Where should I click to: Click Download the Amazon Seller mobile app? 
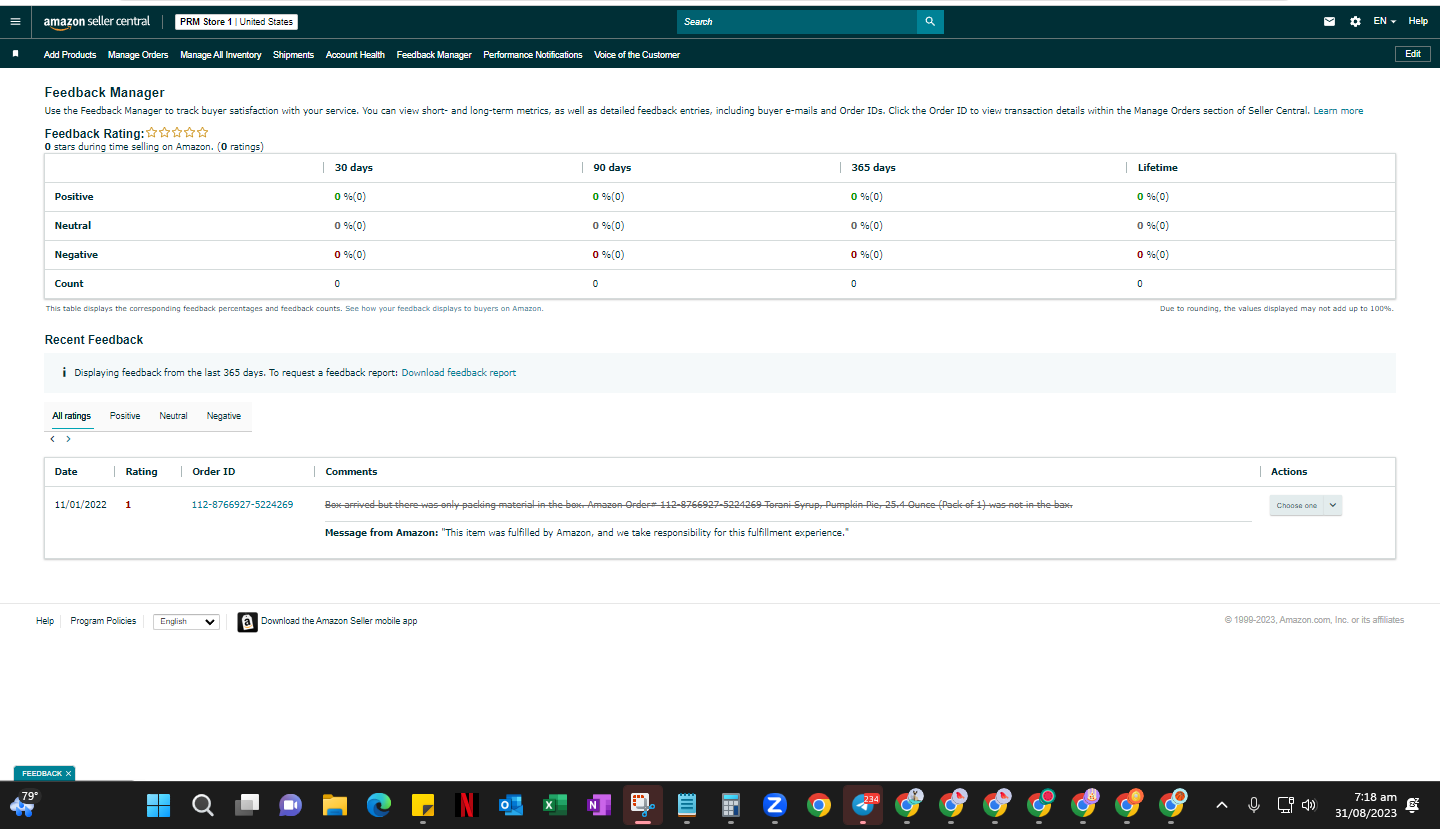pyautogui.click(x=339, y=621)
